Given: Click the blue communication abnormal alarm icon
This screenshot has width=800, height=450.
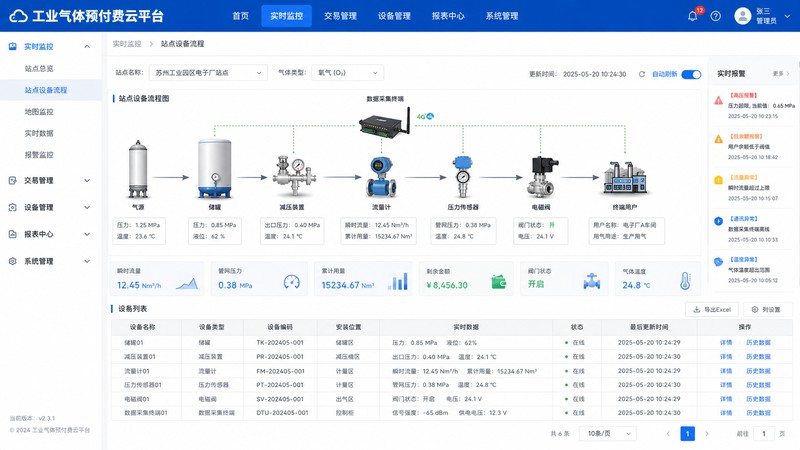Looking at the screenshot, I should click(718, 221).
